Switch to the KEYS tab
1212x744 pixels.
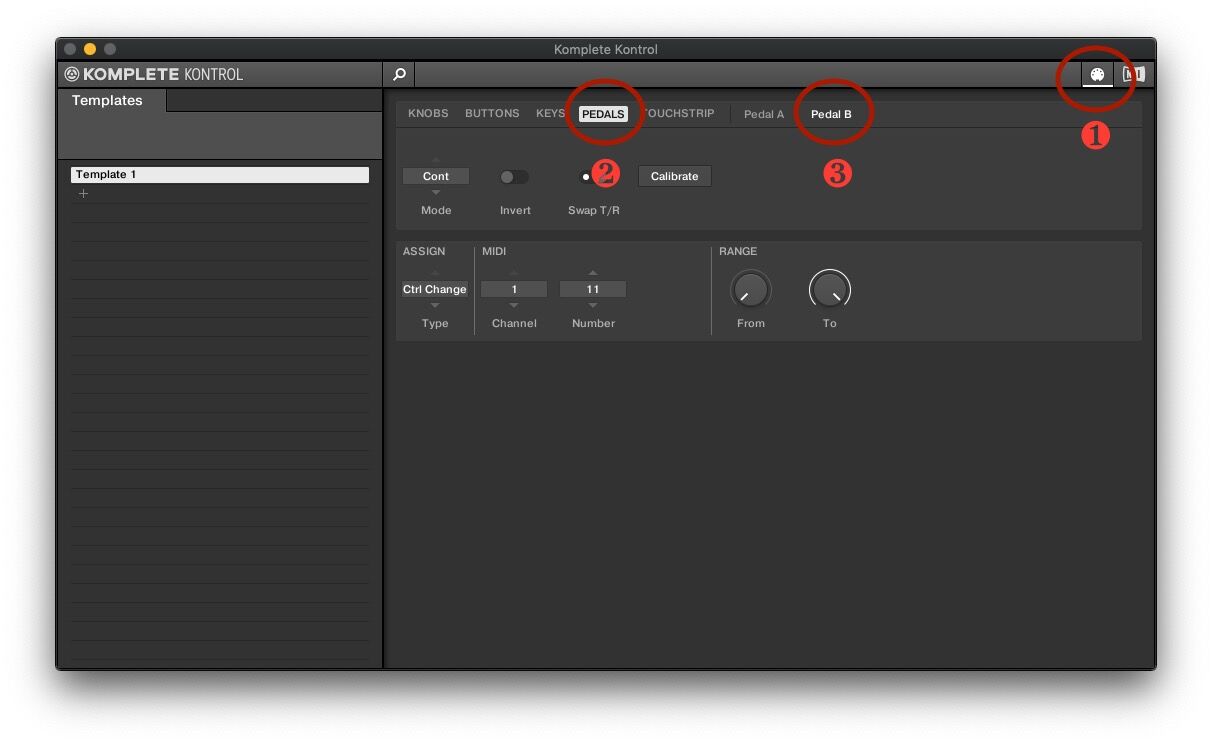tap(551, 114)
